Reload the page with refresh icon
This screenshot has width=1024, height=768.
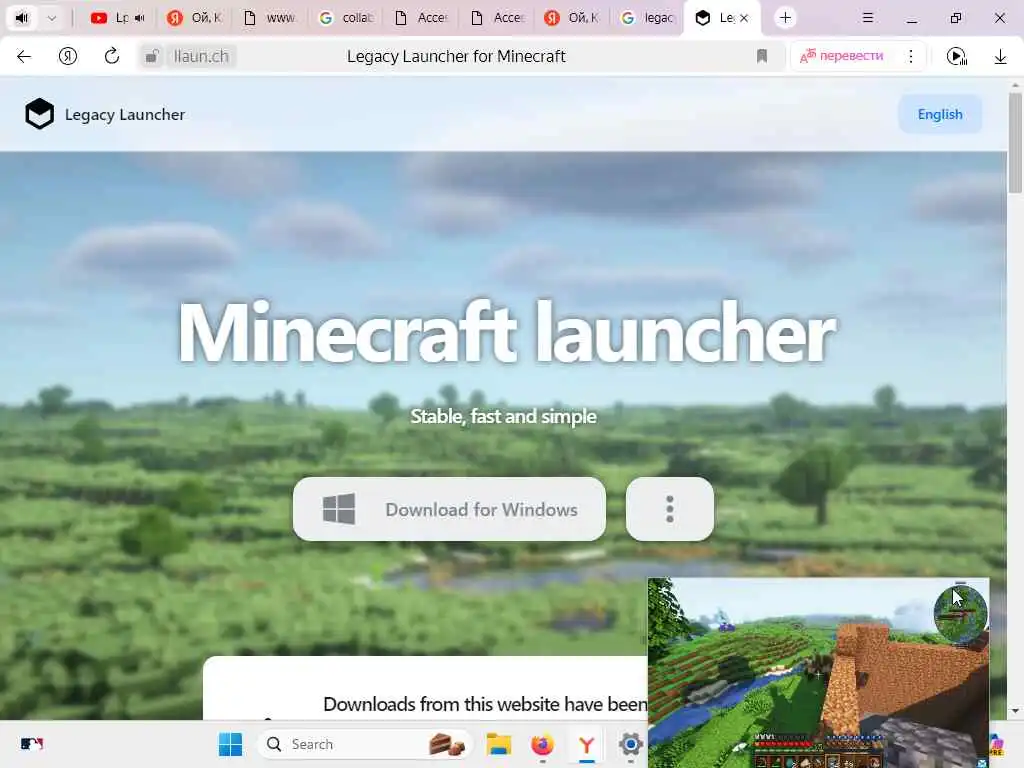pyautogui.click(x=112, y=56)
